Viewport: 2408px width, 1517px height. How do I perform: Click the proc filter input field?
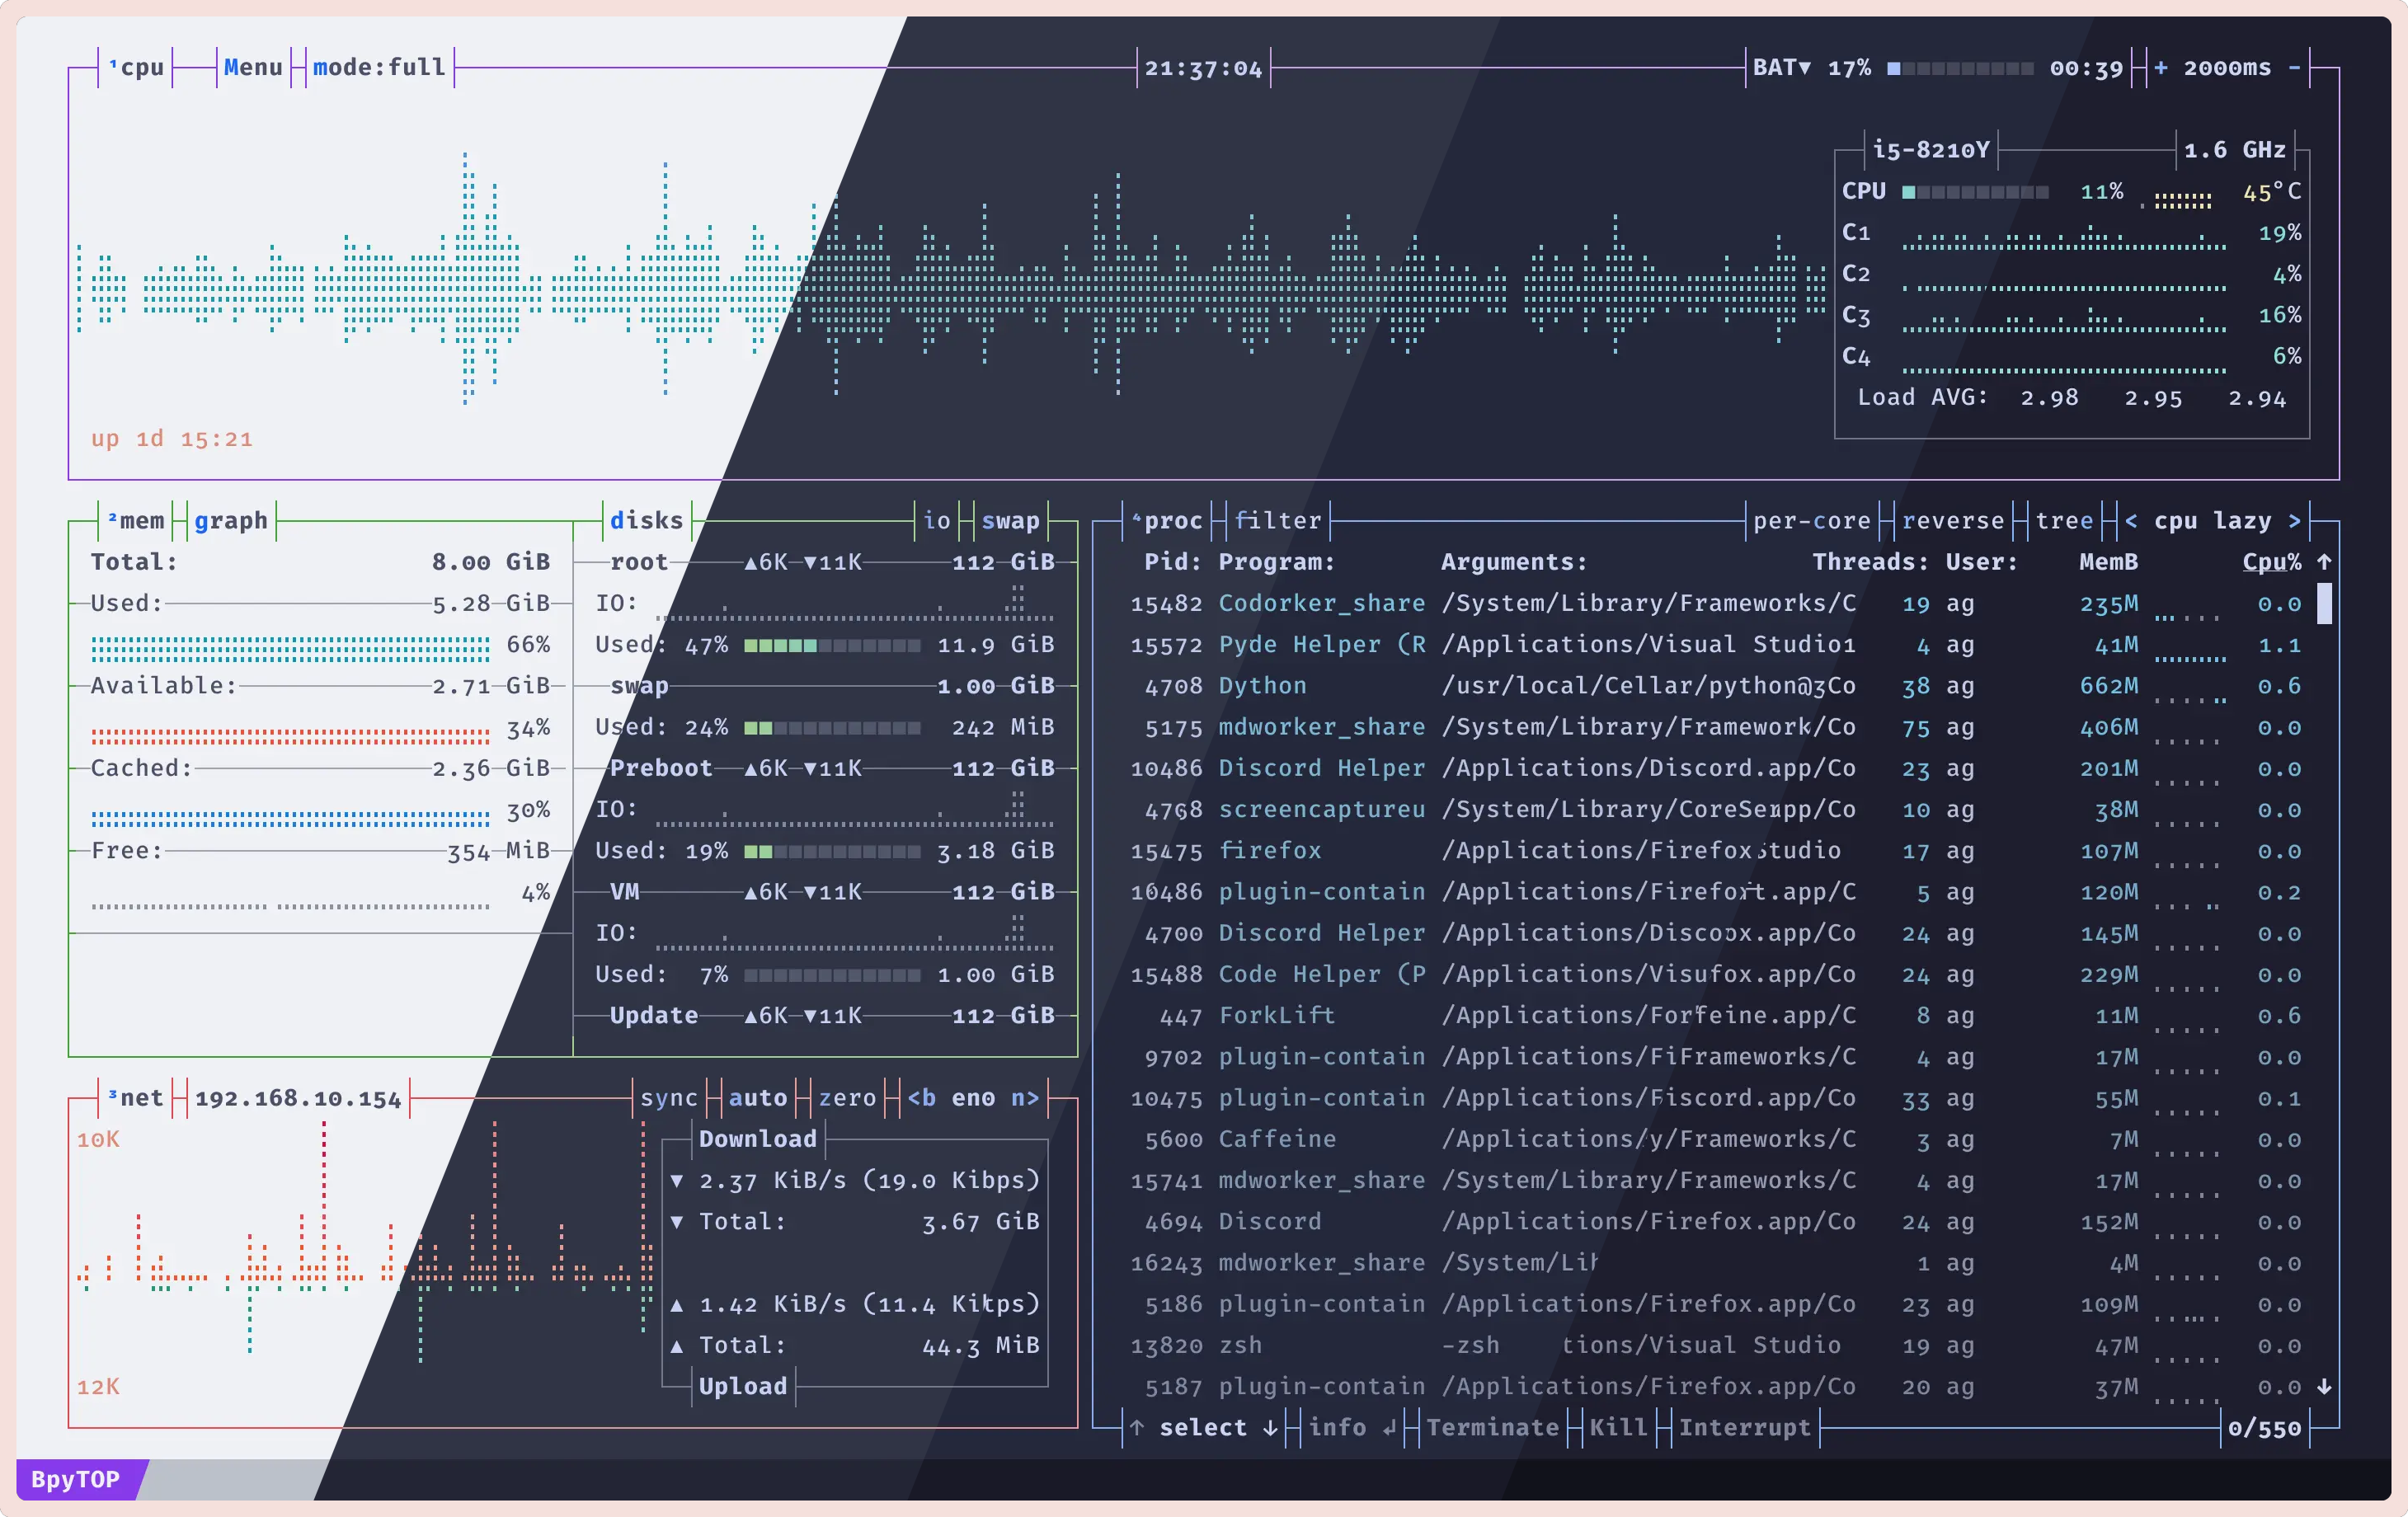[x=1277, y=521]
